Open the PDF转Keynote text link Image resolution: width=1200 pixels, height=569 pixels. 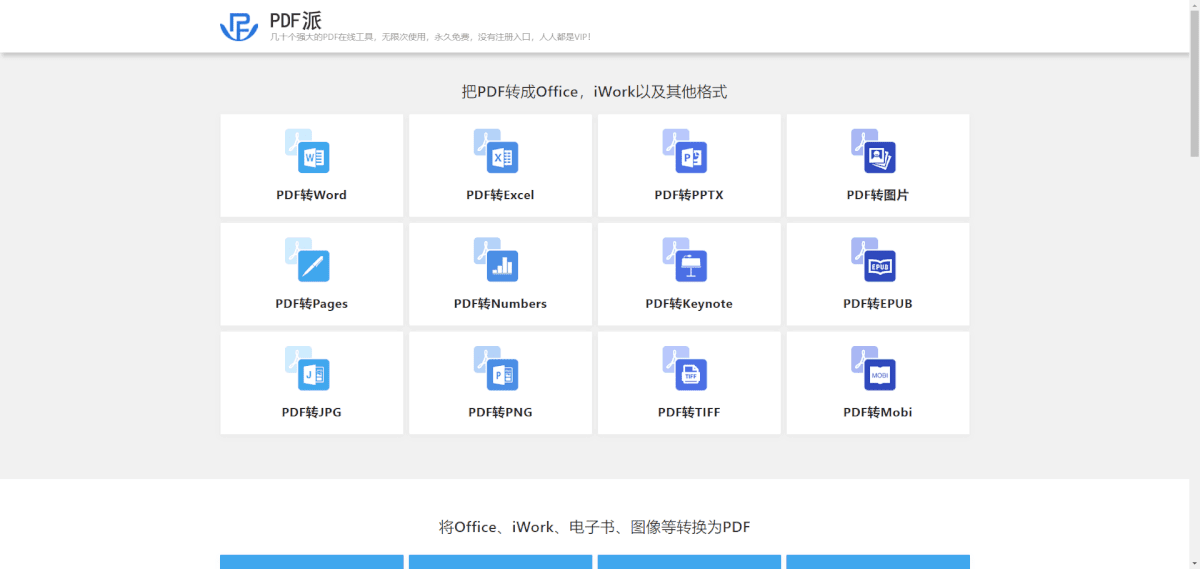688,304
